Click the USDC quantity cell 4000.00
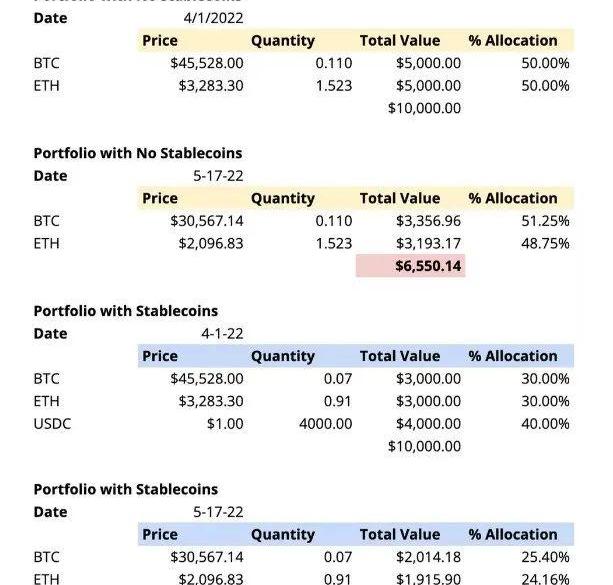 point(326,423)
